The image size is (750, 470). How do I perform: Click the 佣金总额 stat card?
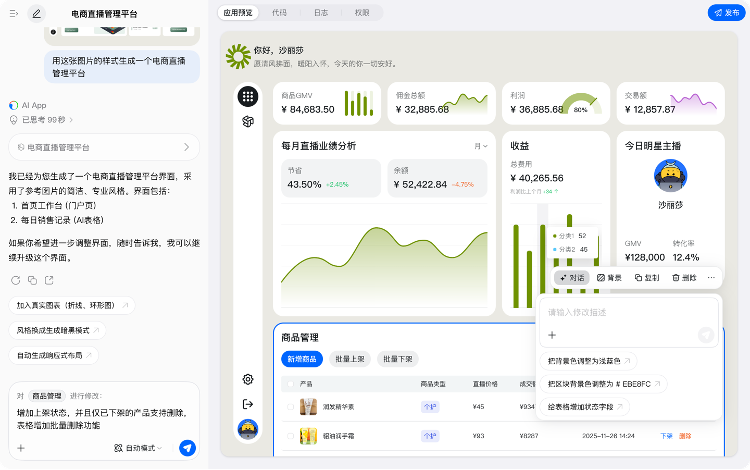pos(441,103)
